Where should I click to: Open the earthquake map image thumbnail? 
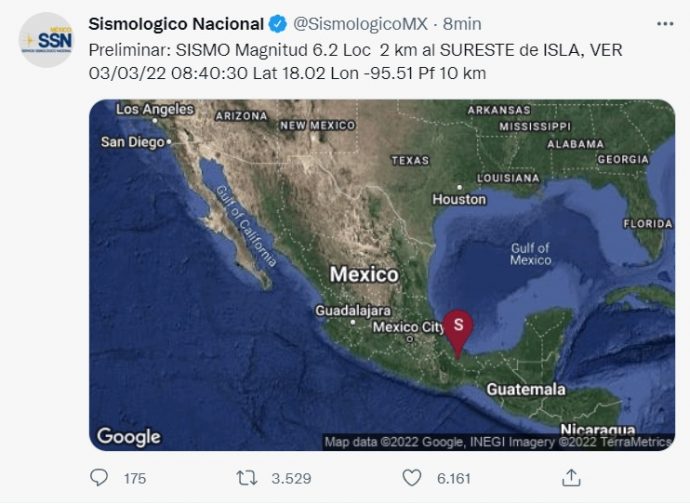[x=382, y=275]
